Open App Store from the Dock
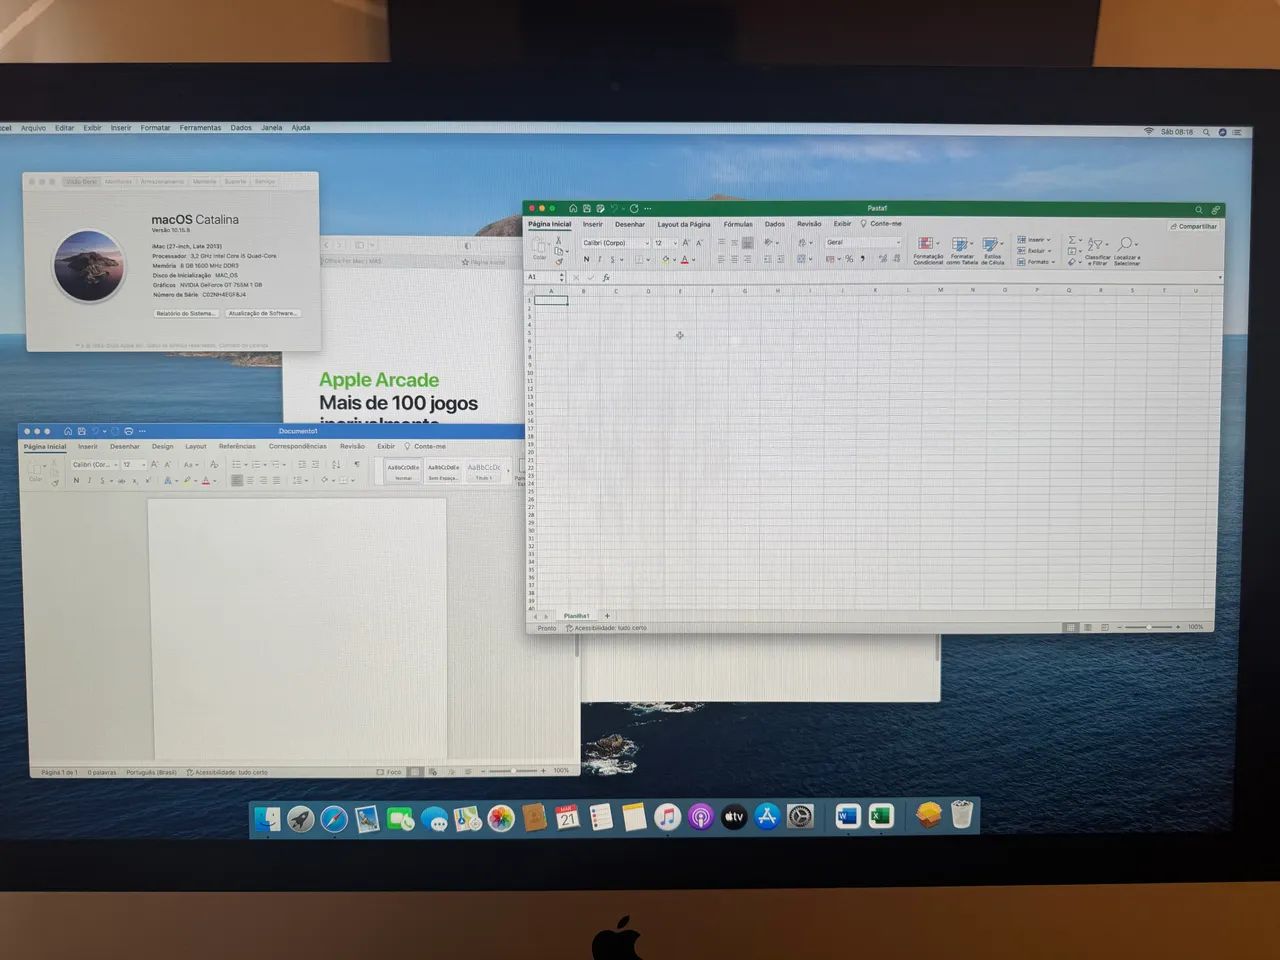 767,817
